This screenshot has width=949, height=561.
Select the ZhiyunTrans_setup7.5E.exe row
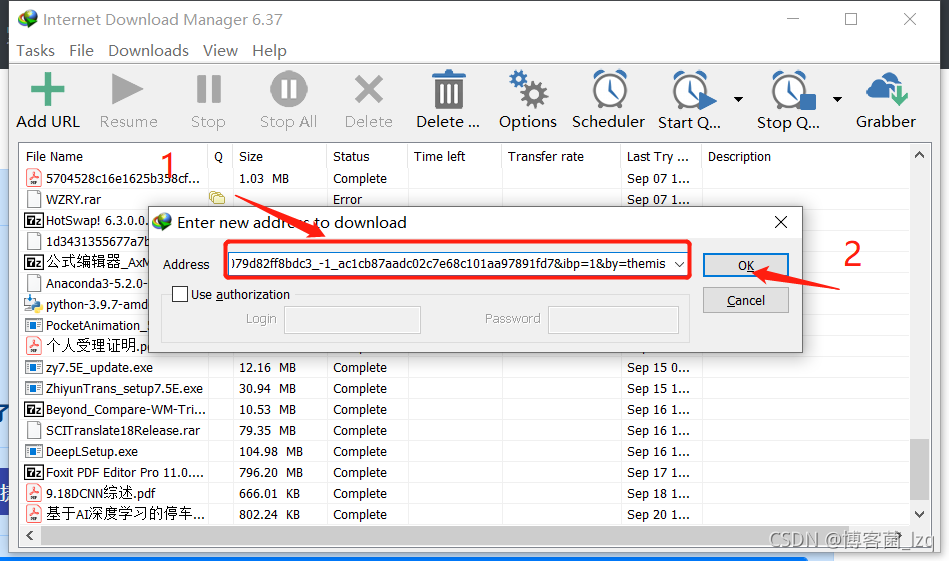[x=464, y=389]
